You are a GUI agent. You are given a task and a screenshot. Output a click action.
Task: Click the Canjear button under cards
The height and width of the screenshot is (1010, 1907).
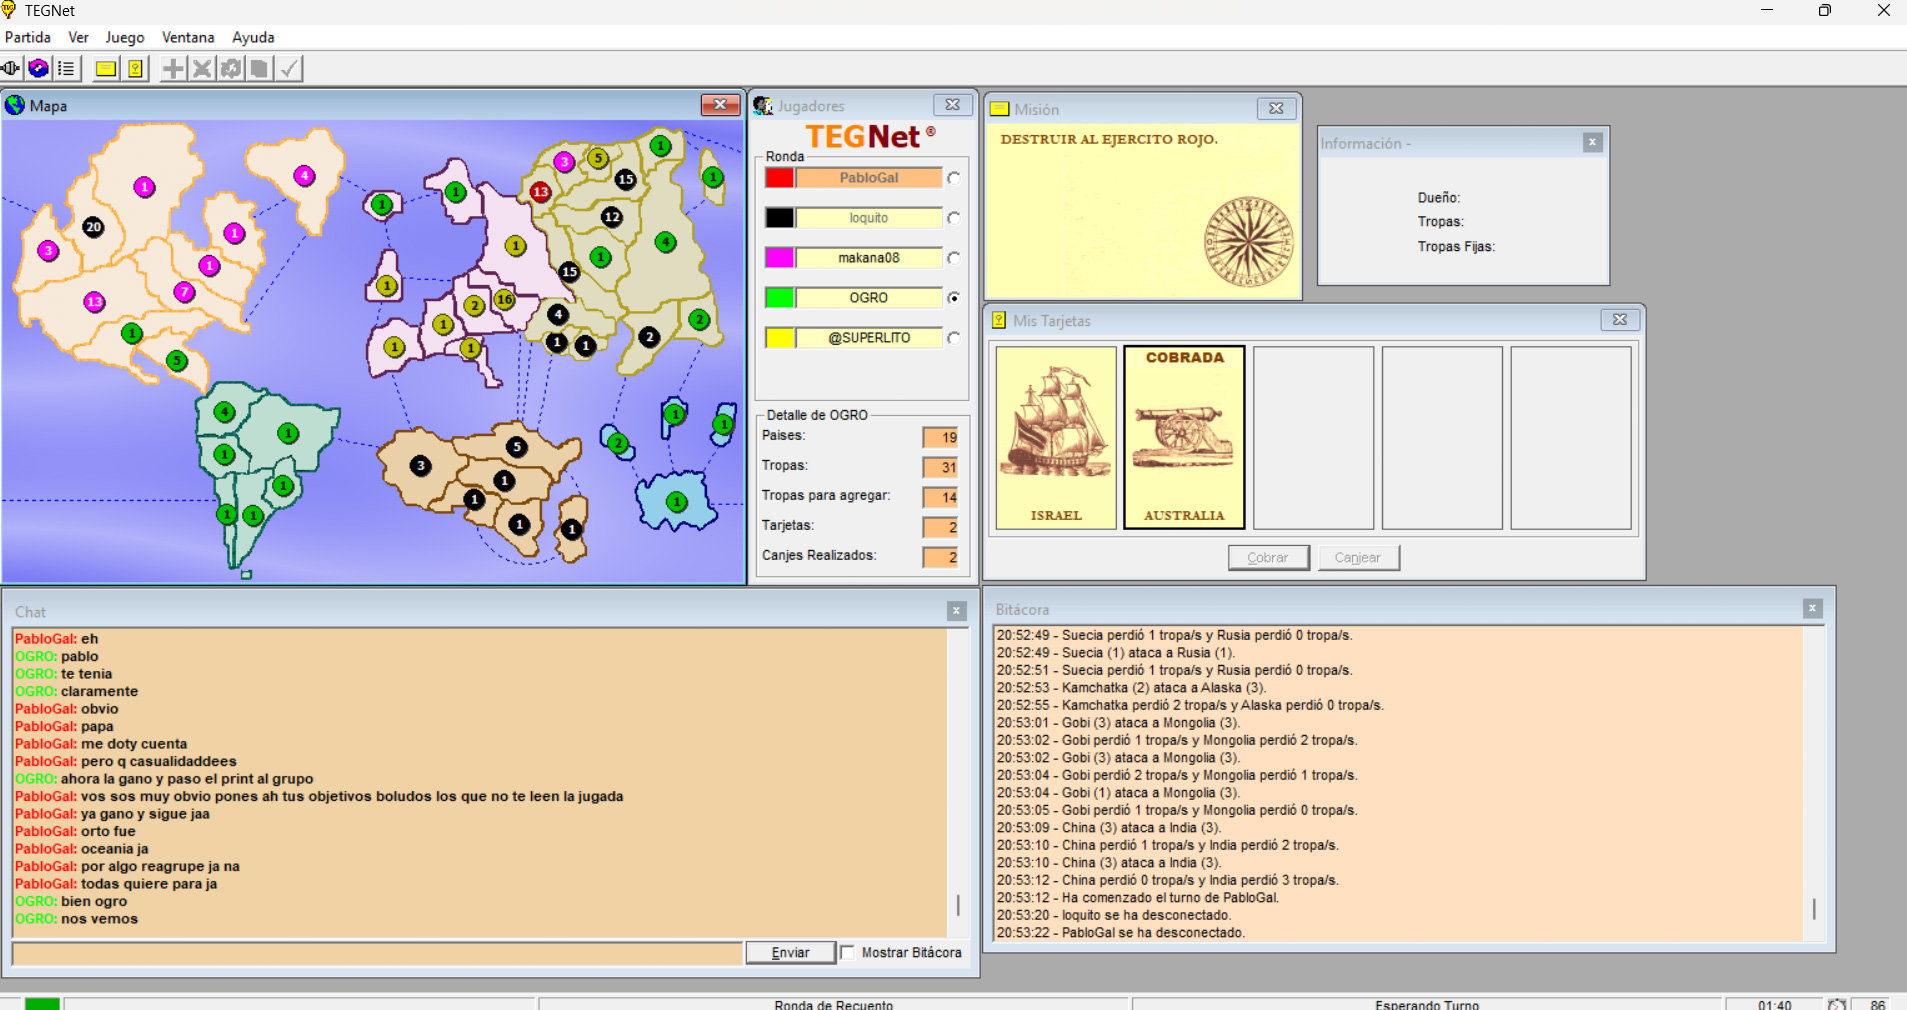coord(1358,557)
